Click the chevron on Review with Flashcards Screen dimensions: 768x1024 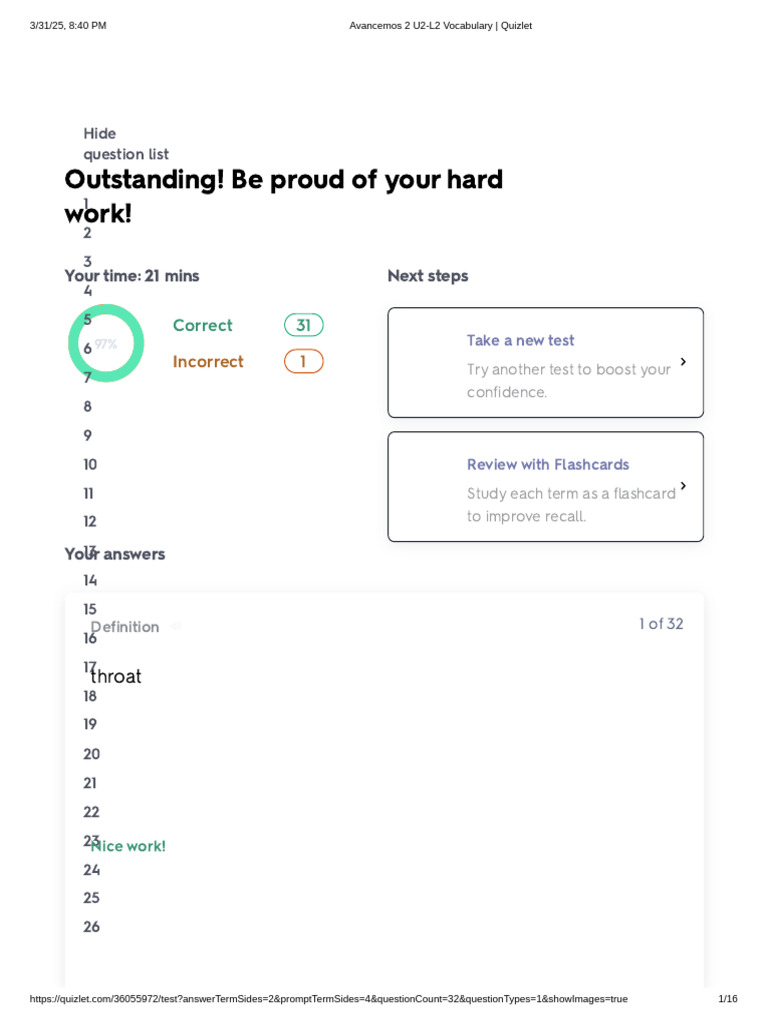tap(683, 486)
